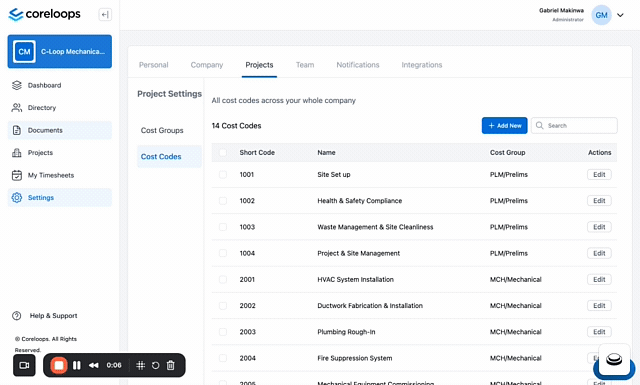This screenshot has width=640, height=385.
Task: Open the Projects building icon
Action: point(17,153)
